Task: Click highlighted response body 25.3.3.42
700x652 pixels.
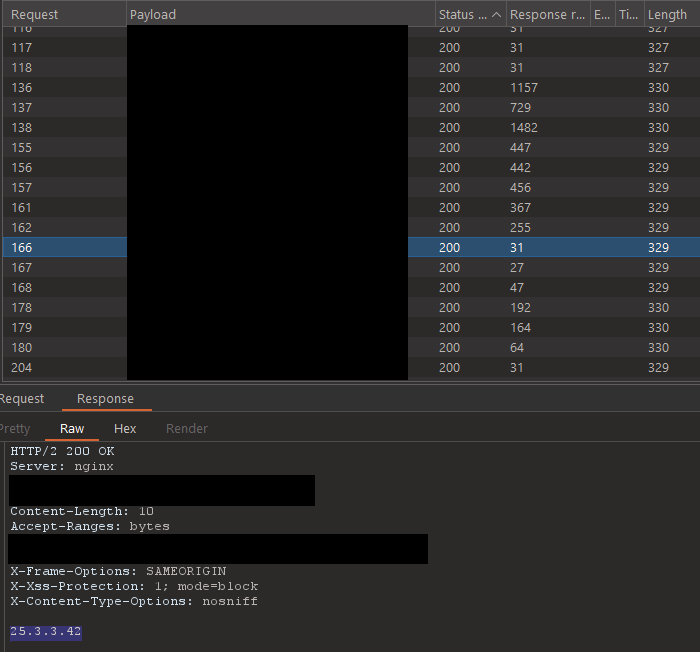Action: point(46,631)
